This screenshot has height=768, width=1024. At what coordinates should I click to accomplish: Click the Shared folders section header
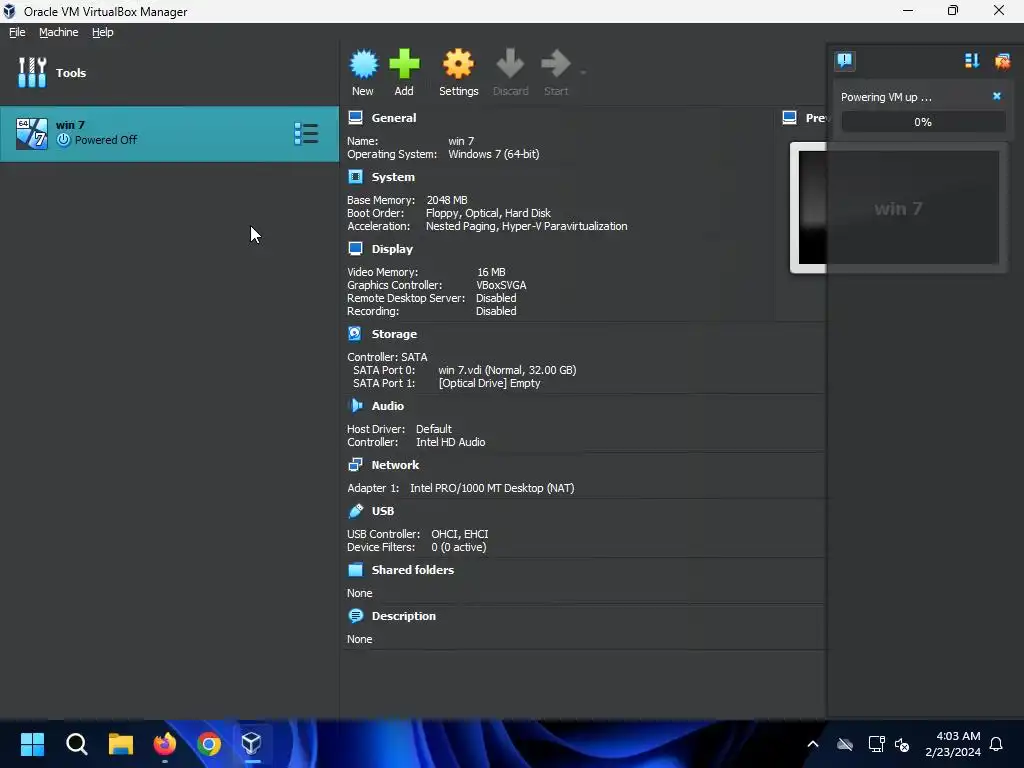(x=412, y=569)
